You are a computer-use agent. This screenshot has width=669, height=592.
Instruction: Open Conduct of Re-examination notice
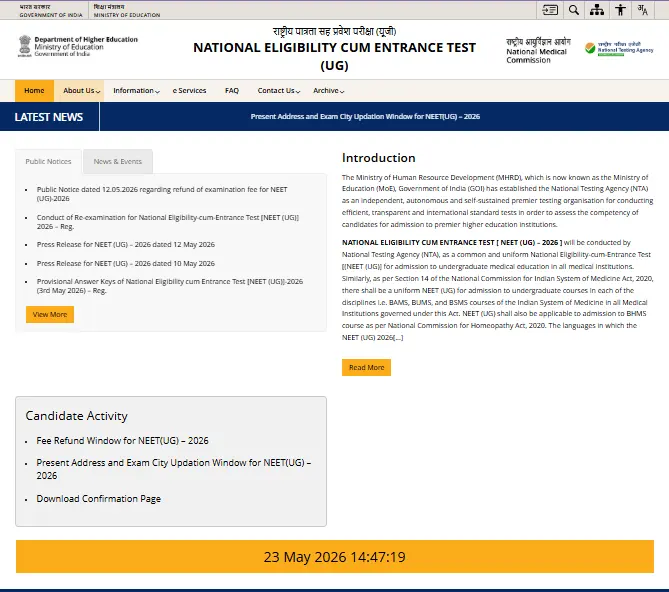[x=168, y=222]
